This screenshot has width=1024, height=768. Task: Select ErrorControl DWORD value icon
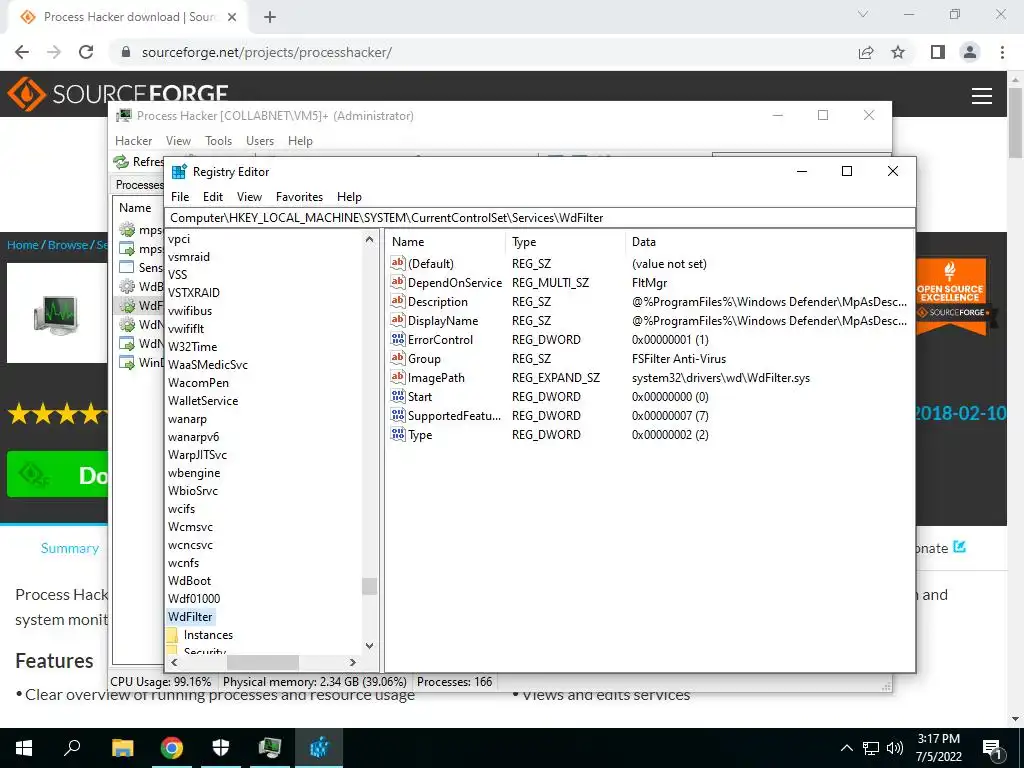click(x=398, y=339)
